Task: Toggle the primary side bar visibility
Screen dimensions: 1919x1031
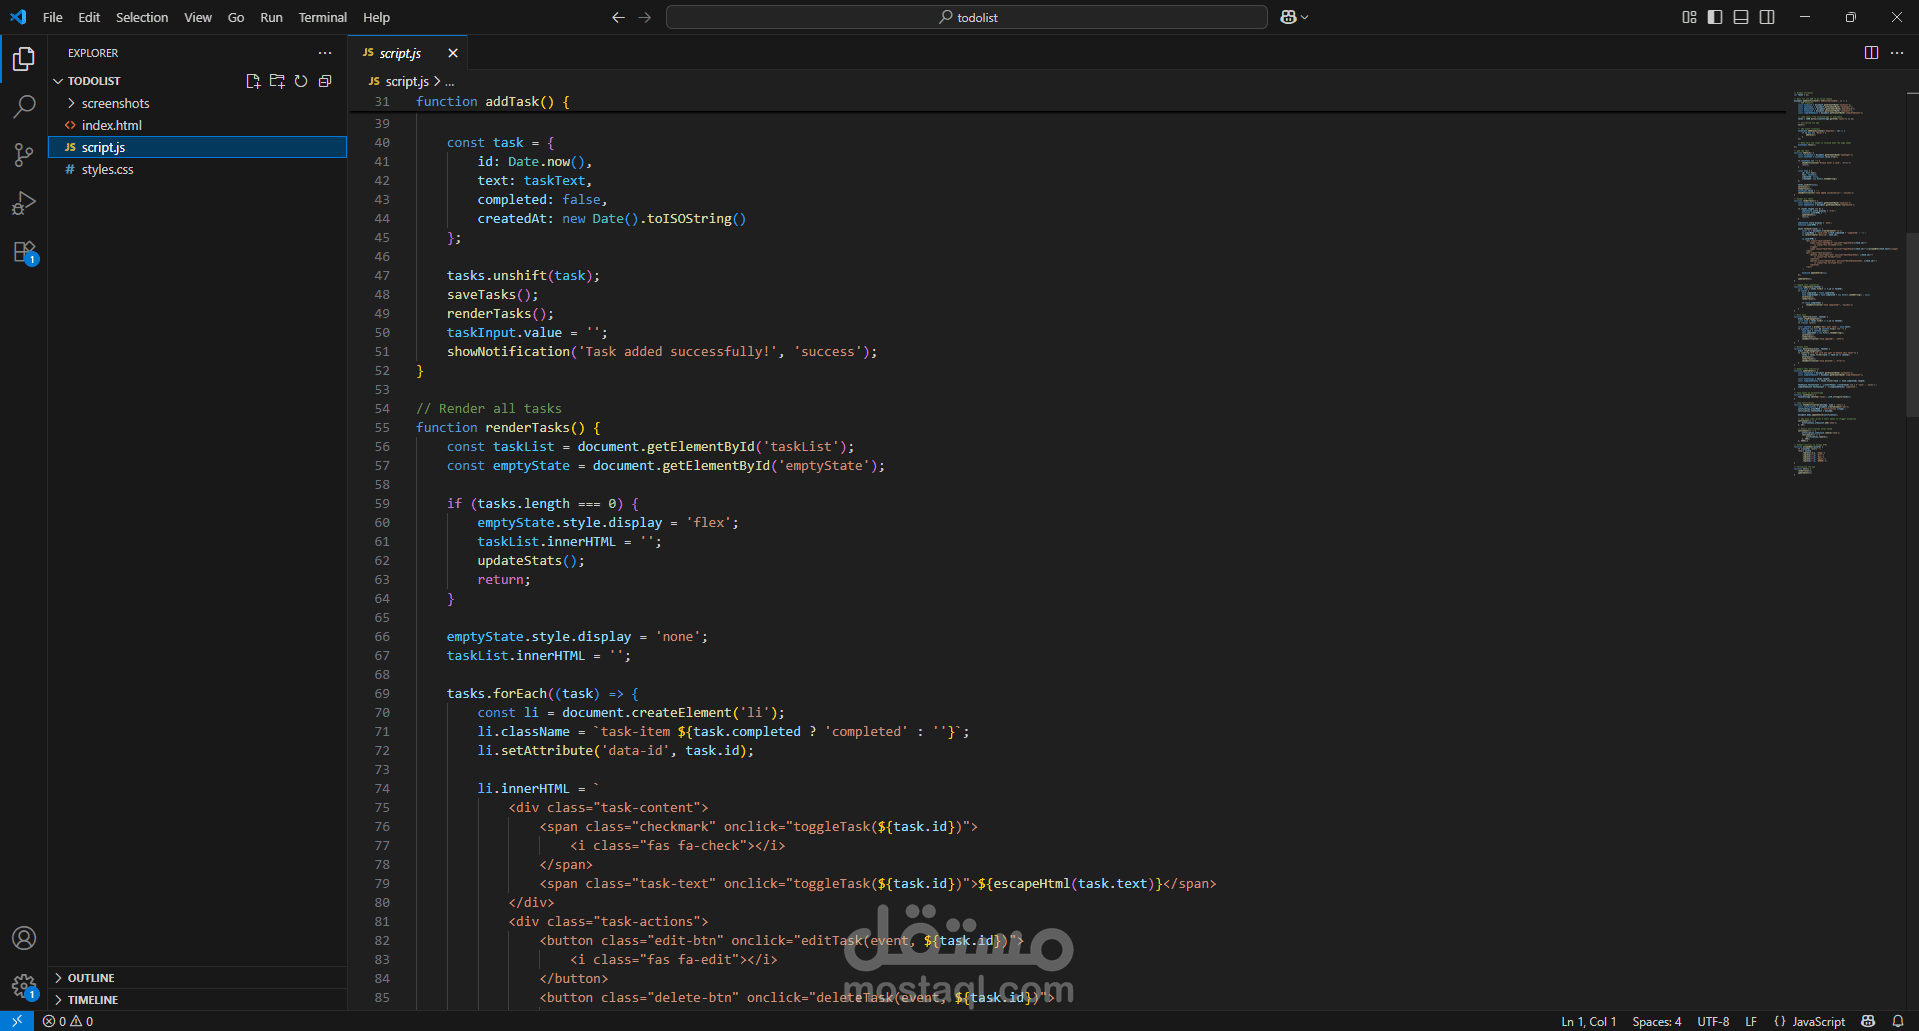Action: 1715,17
